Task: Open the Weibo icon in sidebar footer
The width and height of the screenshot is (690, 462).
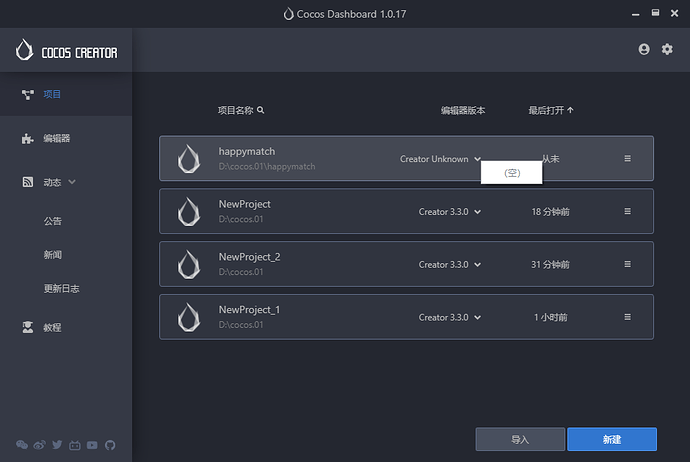Action: pyautogui.click(x=40, y=445)
